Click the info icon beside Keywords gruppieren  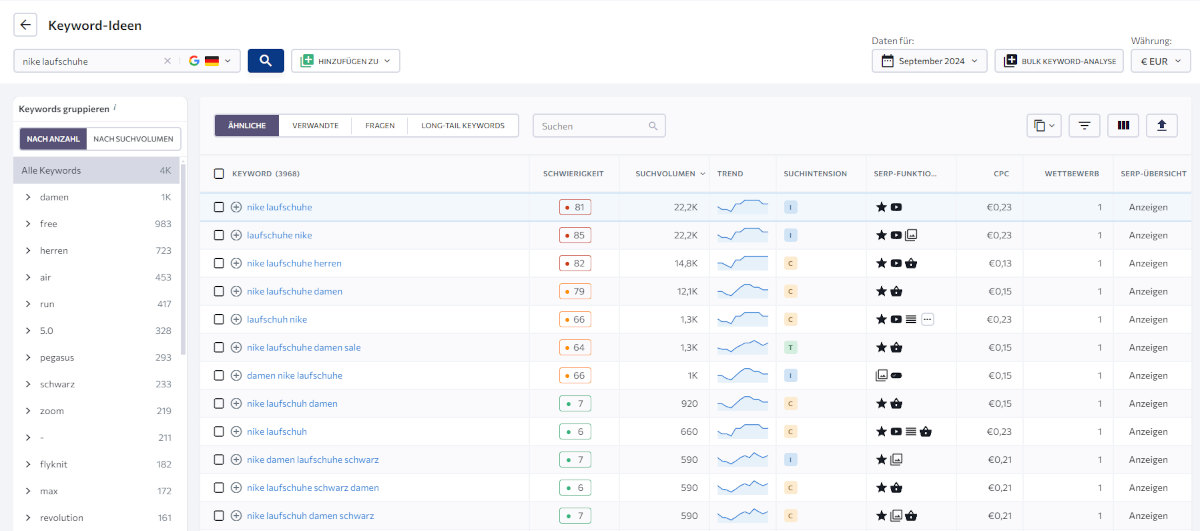(115, 107)
